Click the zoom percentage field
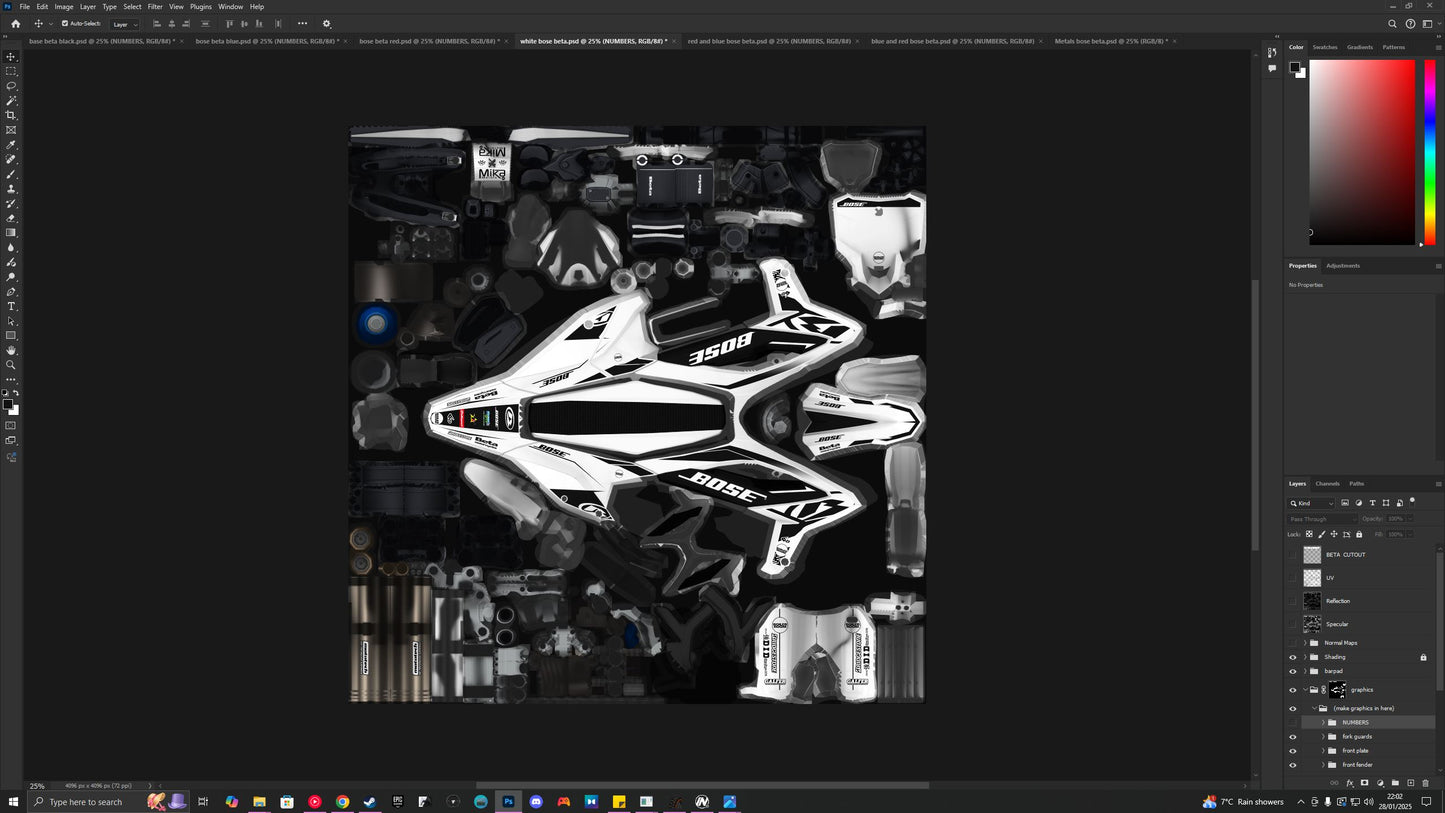This screenshot has width=1445, height=813. [x=37, y=786]
